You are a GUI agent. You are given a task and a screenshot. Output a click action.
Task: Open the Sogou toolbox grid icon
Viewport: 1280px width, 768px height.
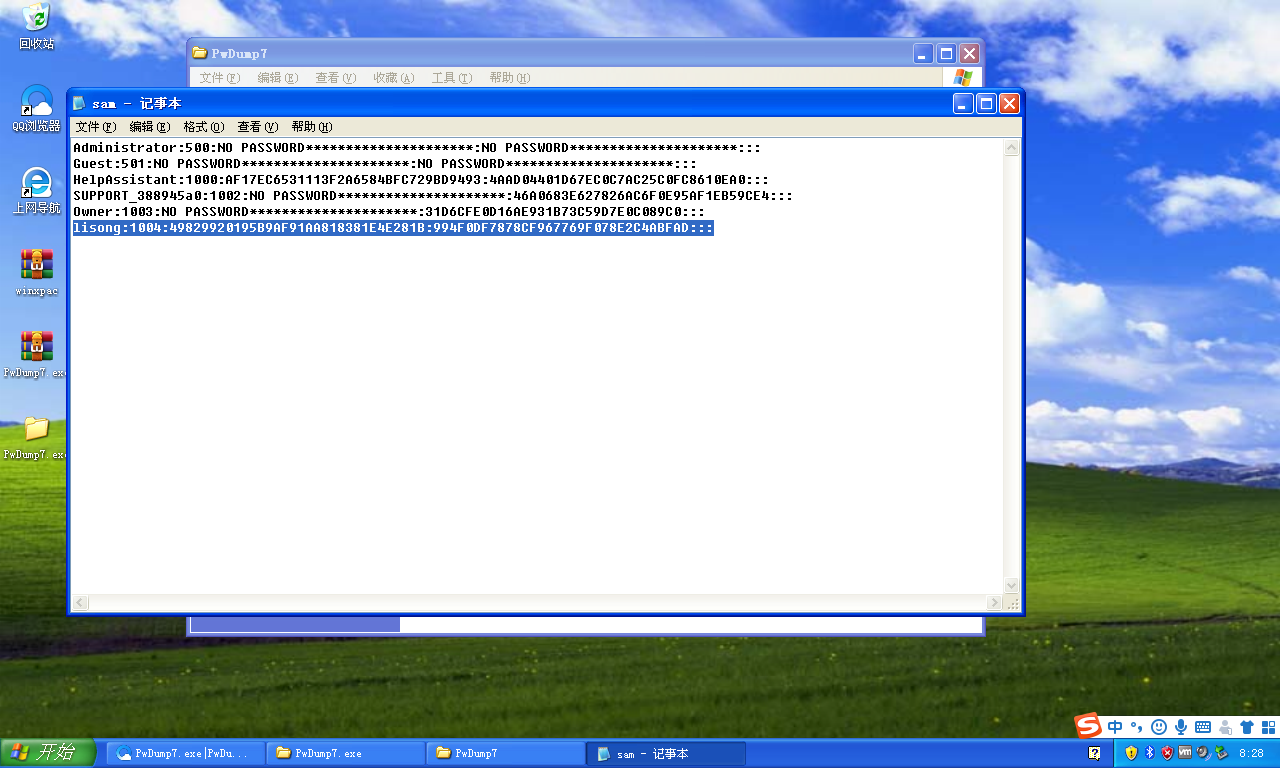click(1268, 727)
